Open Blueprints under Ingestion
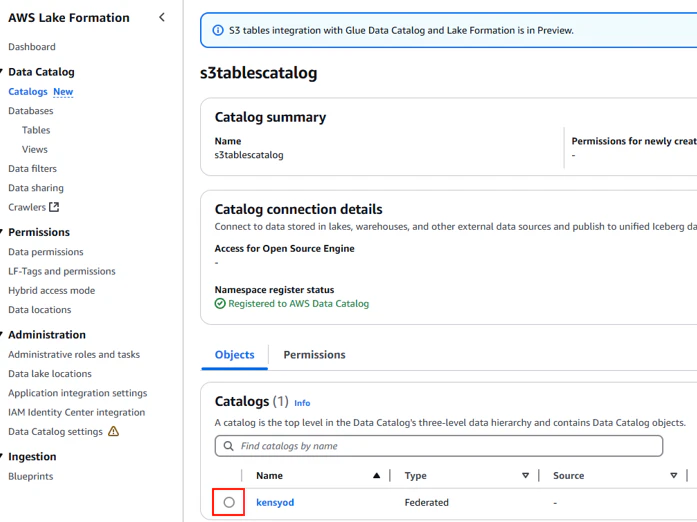Image resolution: width=697 pixels, height=522 pixels. [x=31, y=476]
